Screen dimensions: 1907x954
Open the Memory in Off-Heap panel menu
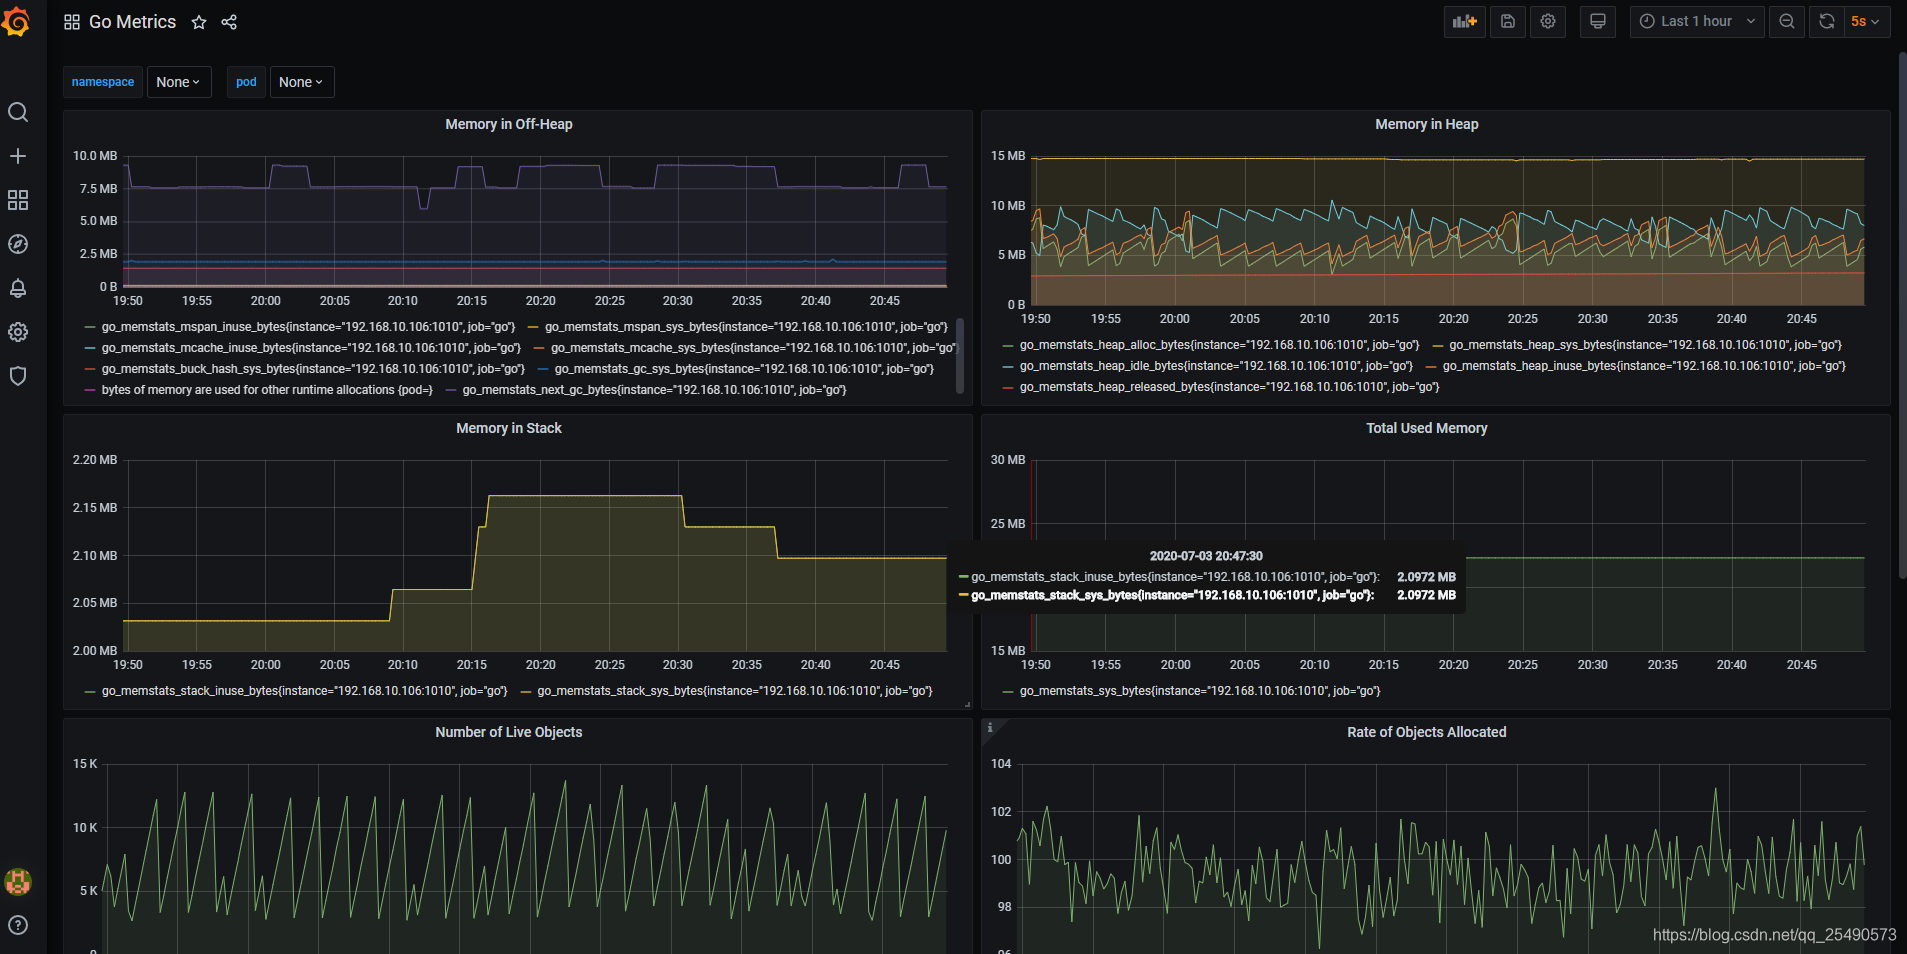(508, 124)
